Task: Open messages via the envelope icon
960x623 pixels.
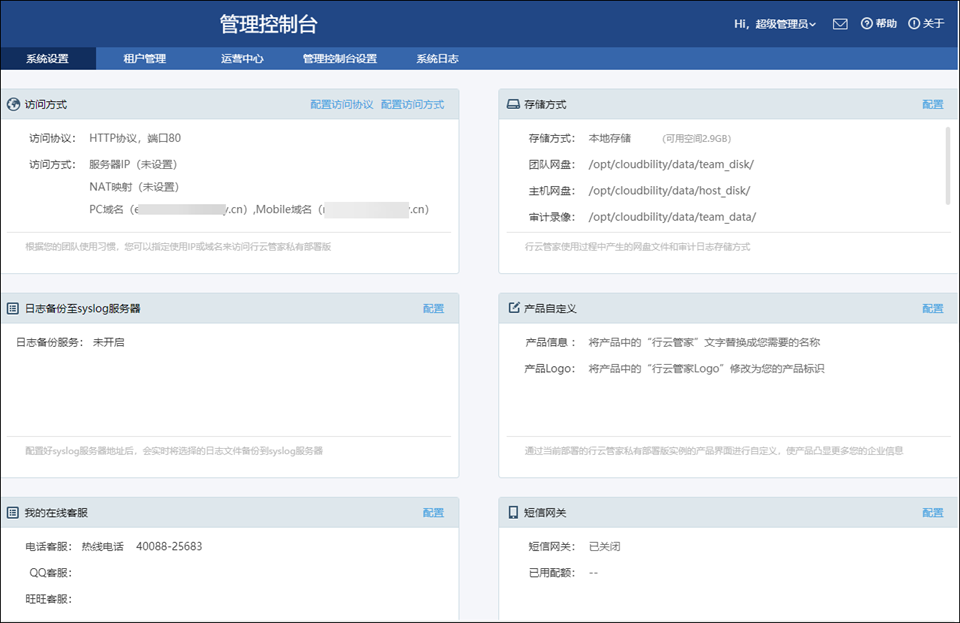Action: click(x=838, y=23)
